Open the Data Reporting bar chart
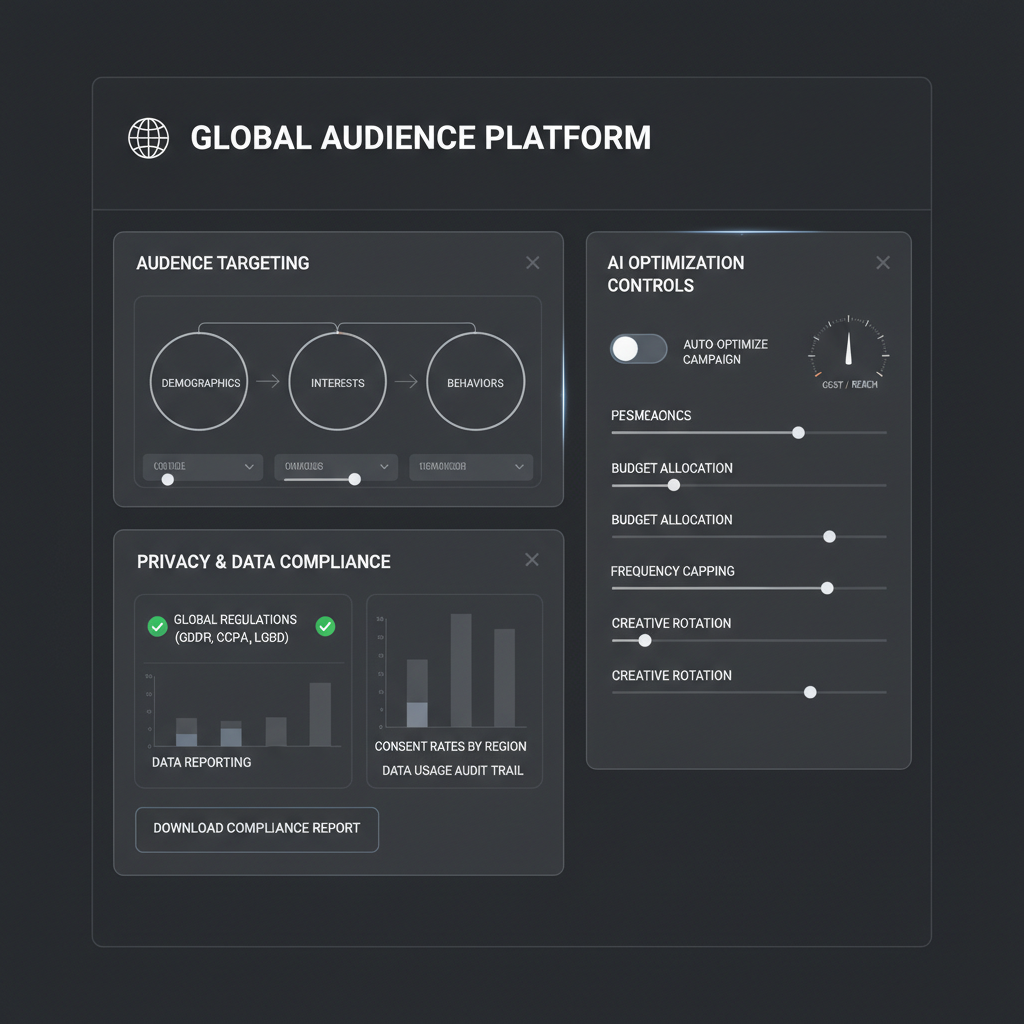 click(x=242, y=711)
